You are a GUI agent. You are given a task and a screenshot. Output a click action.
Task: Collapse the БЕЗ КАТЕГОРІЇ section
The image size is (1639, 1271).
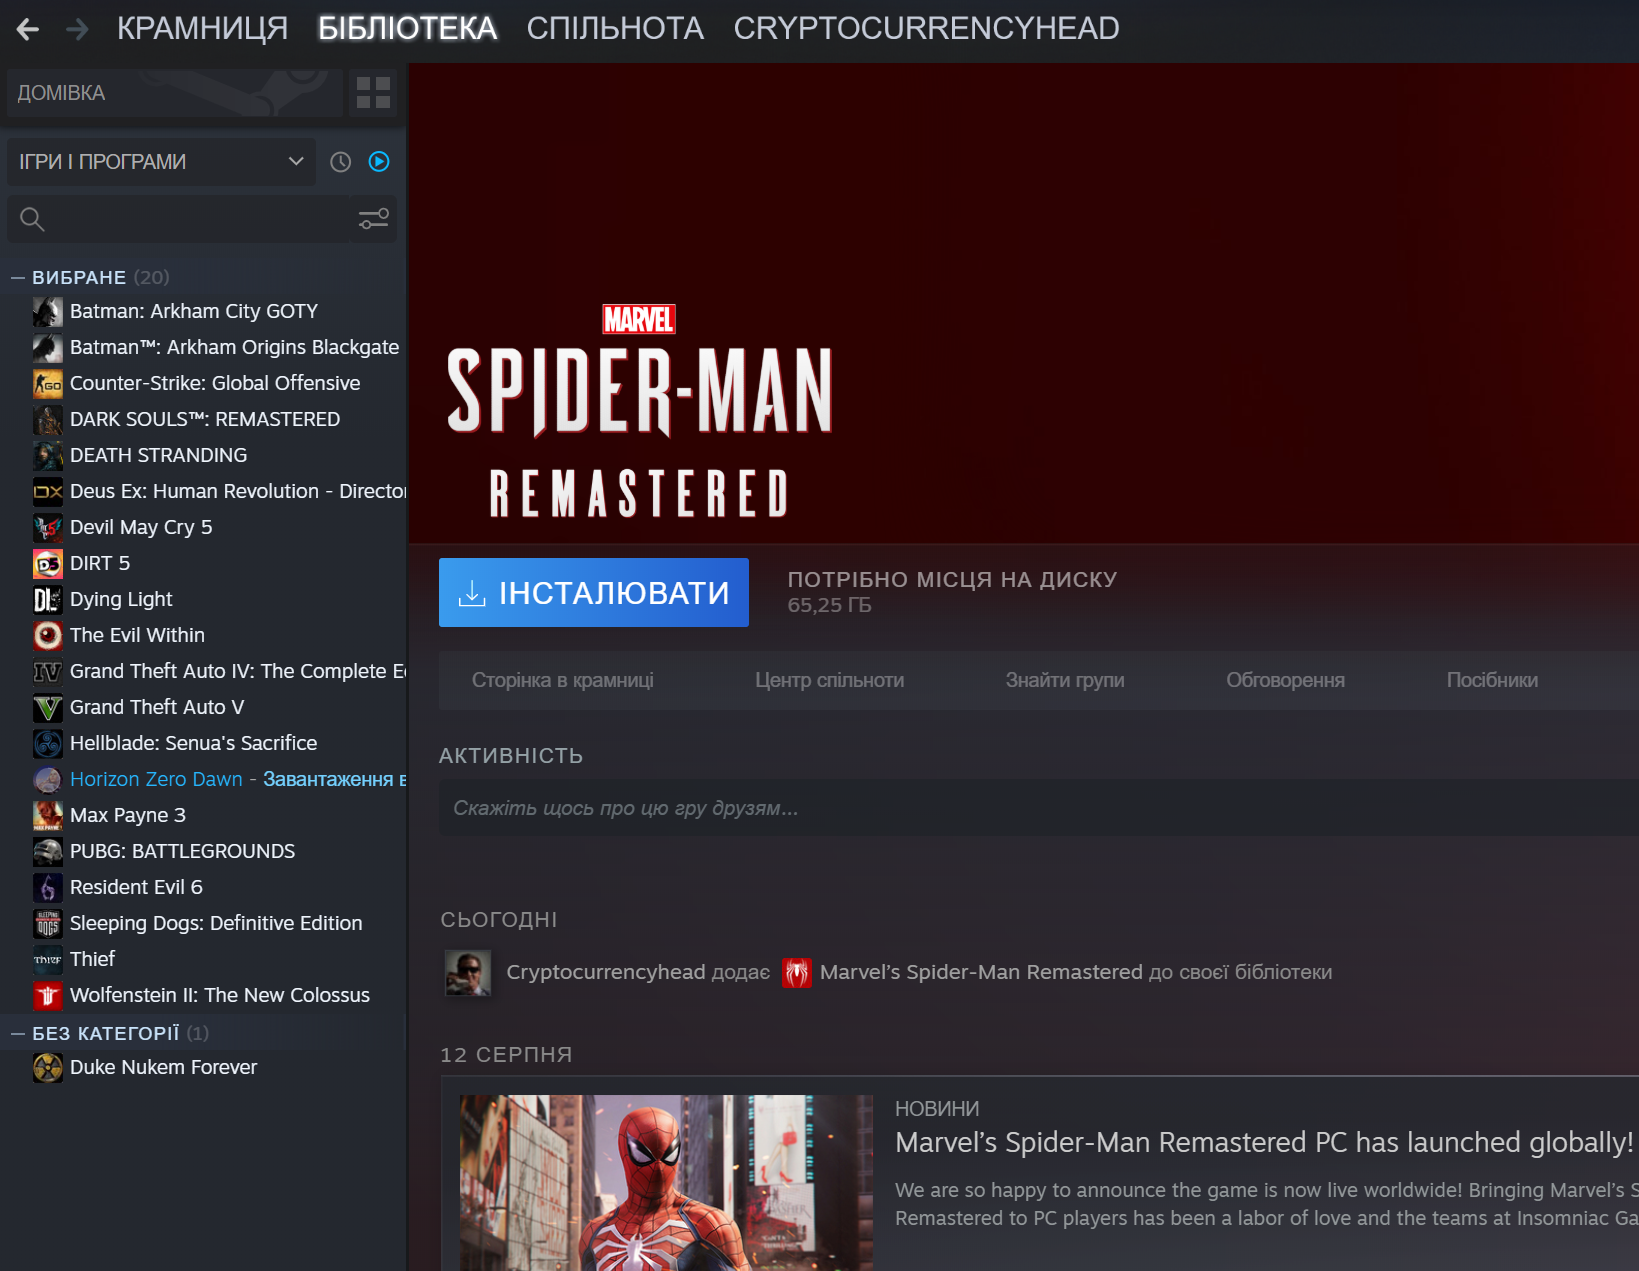(18, 1034)
